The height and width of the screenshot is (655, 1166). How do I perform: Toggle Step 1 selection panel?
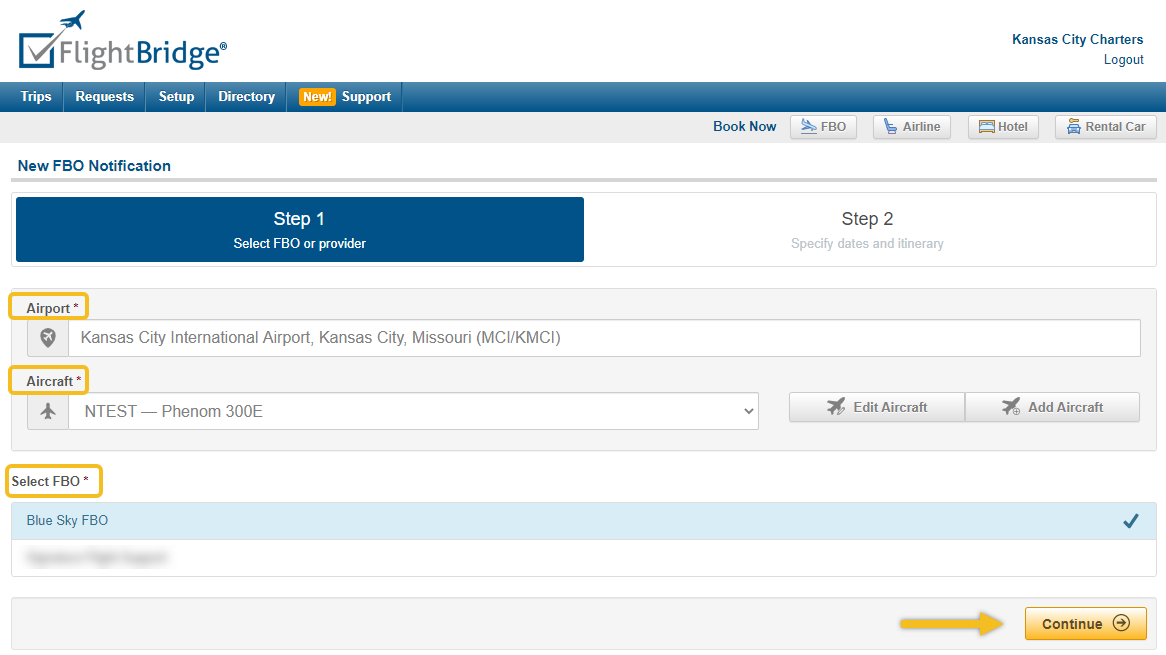(x=298, y=229)
